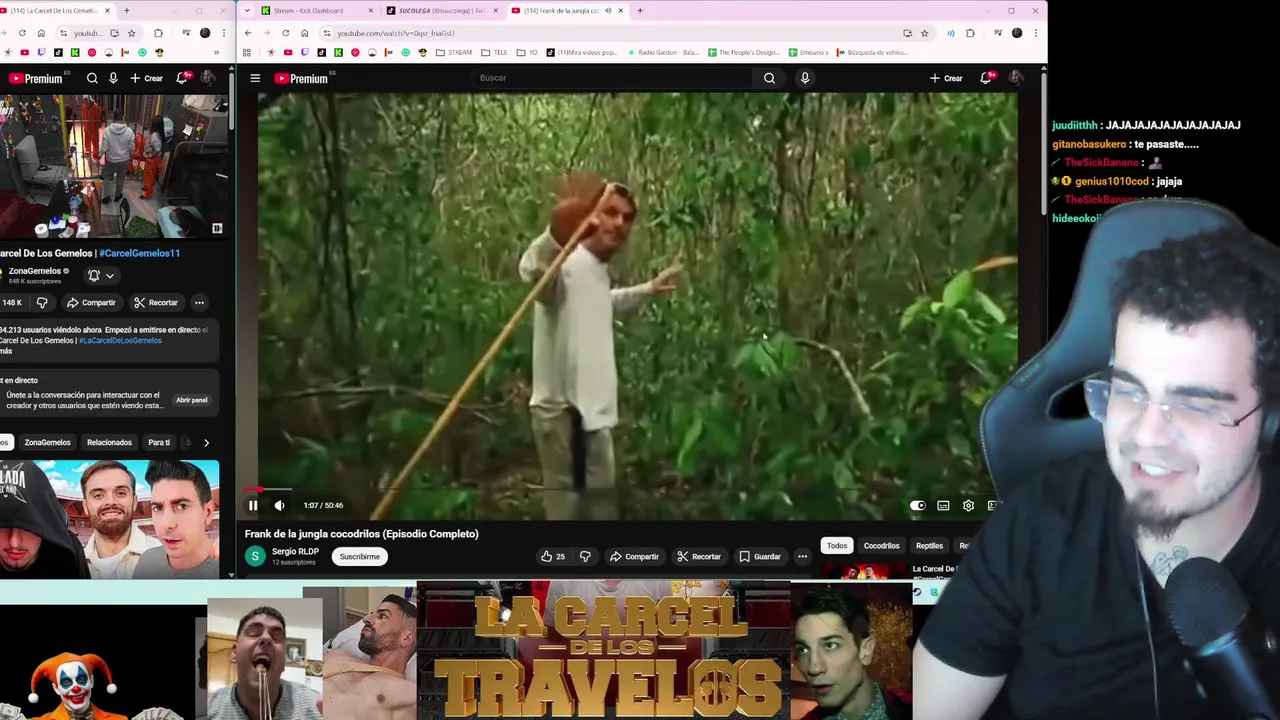Screen dimensions: 1280x720
Task: Select the ZonaGemelos chip in the left window
Action: (47, 442)
